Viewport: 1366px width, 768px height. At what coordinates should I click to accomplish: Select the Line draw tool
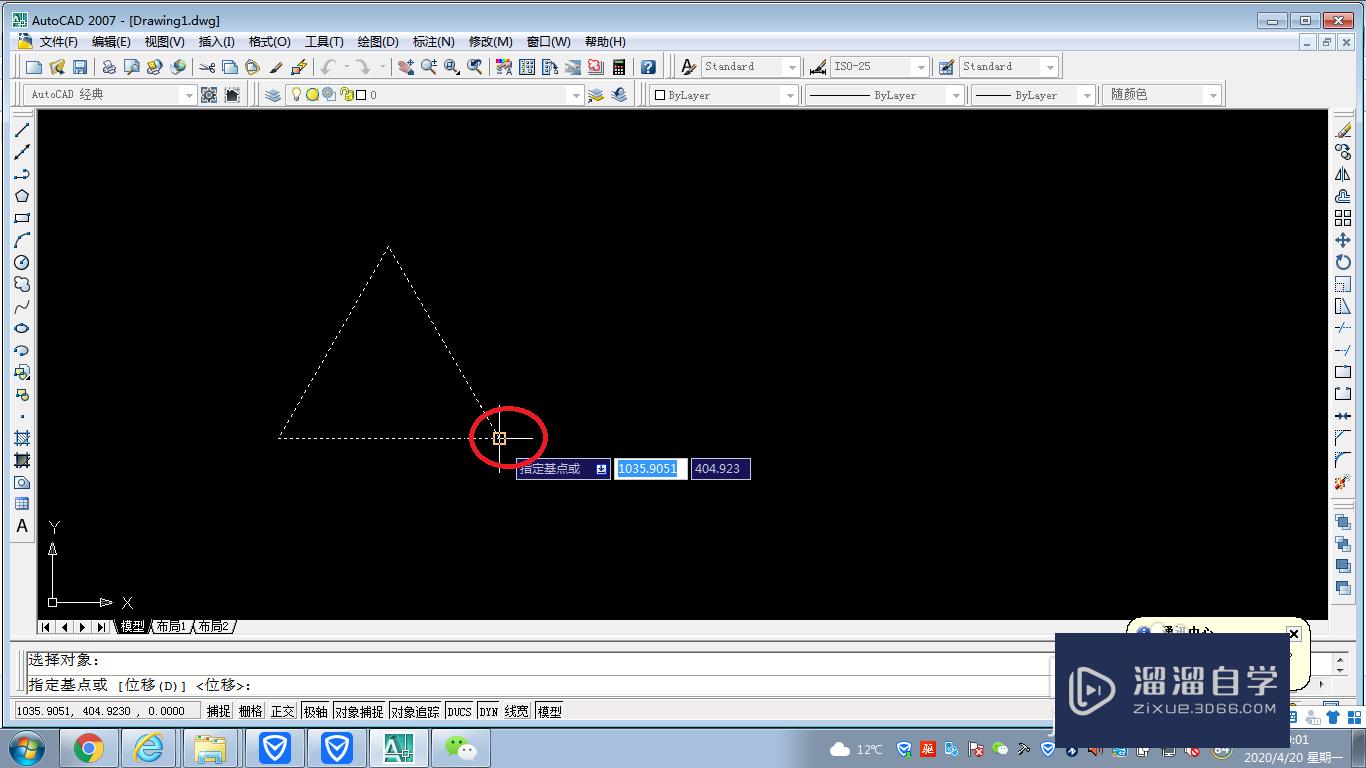[x=22, y=130]
